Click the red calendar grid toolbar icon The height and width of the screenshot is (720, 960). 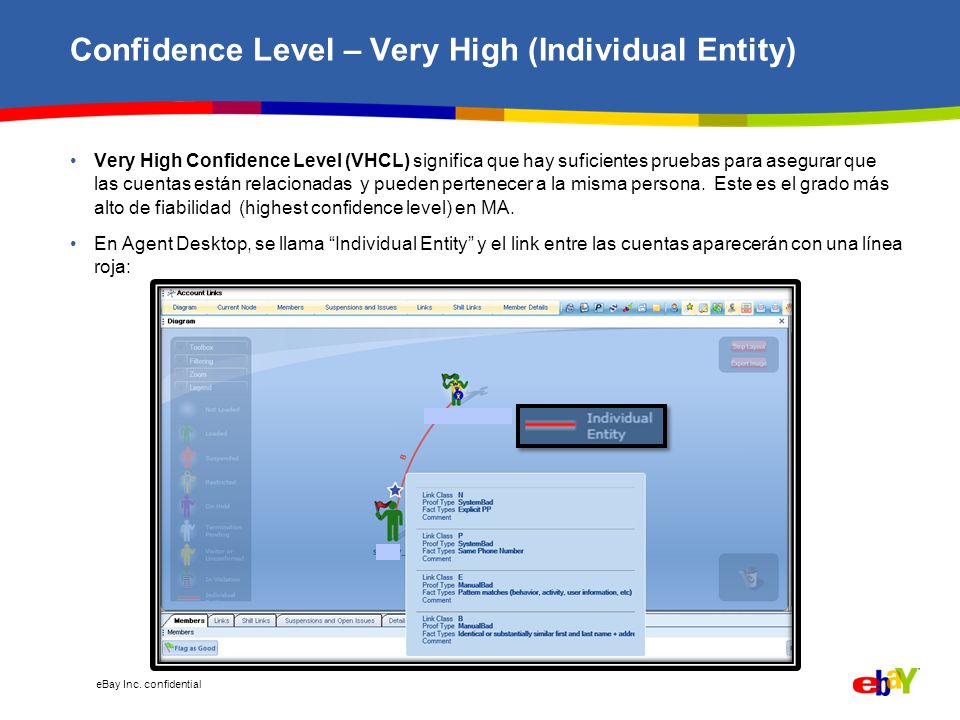click(x=746, y=308)
